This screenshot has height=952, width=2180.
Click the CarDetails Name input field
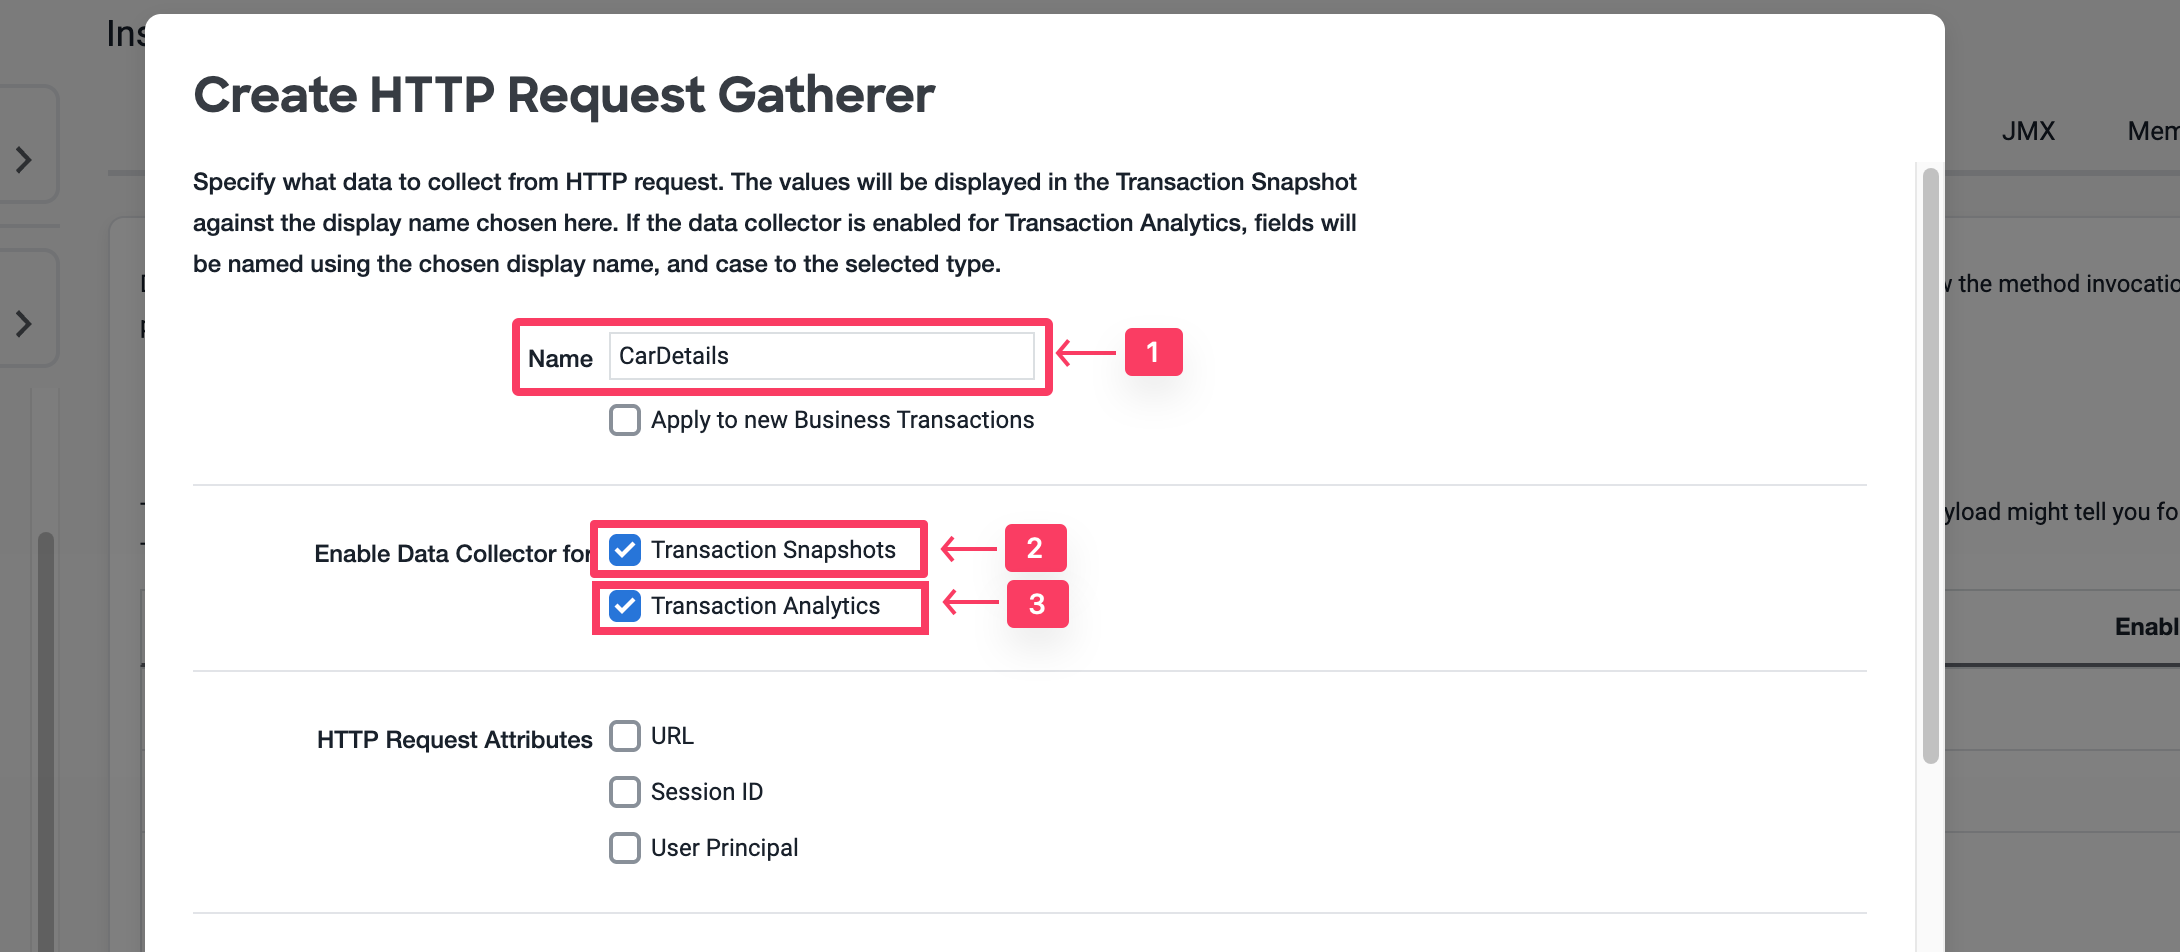(x=820, y=356)
